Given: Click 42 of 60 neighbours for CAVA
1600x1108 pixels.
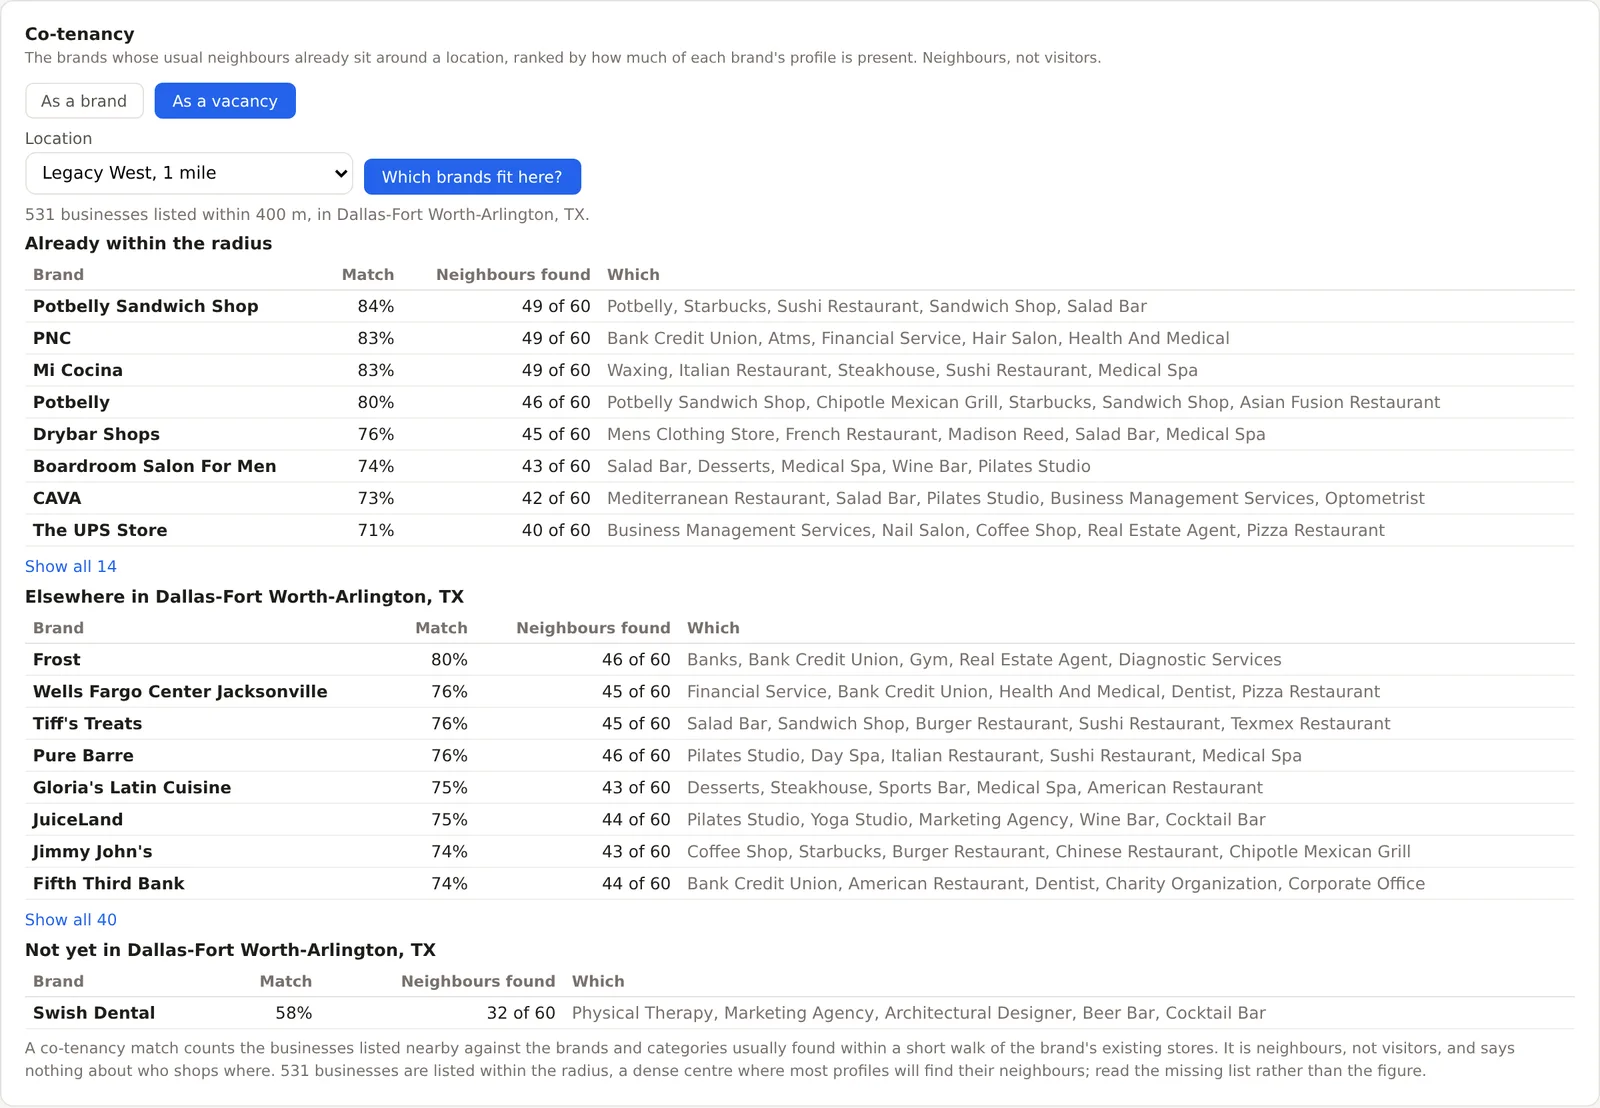Looking at the screenshot, I should [x=556, y=498].
